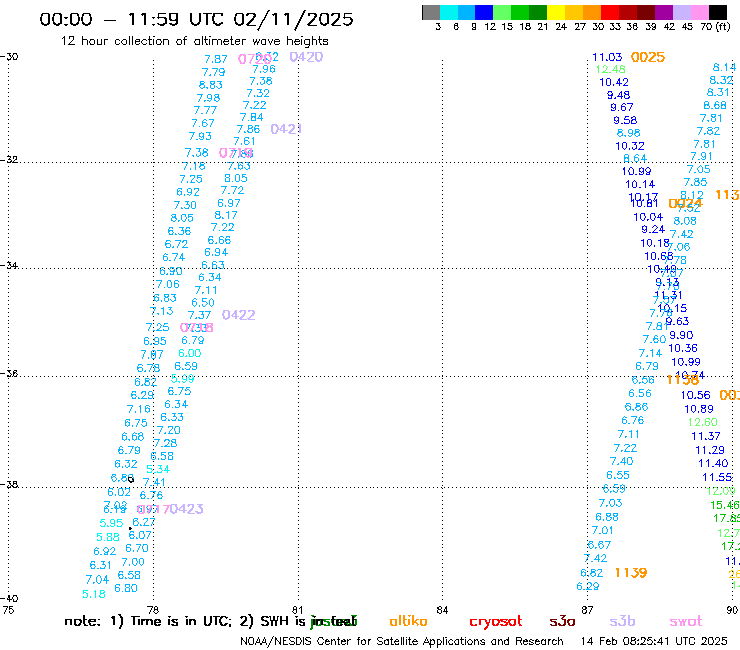740x650 pixels.
Task: Click the blue '9.48' wave height value
Action: [618, 95]
